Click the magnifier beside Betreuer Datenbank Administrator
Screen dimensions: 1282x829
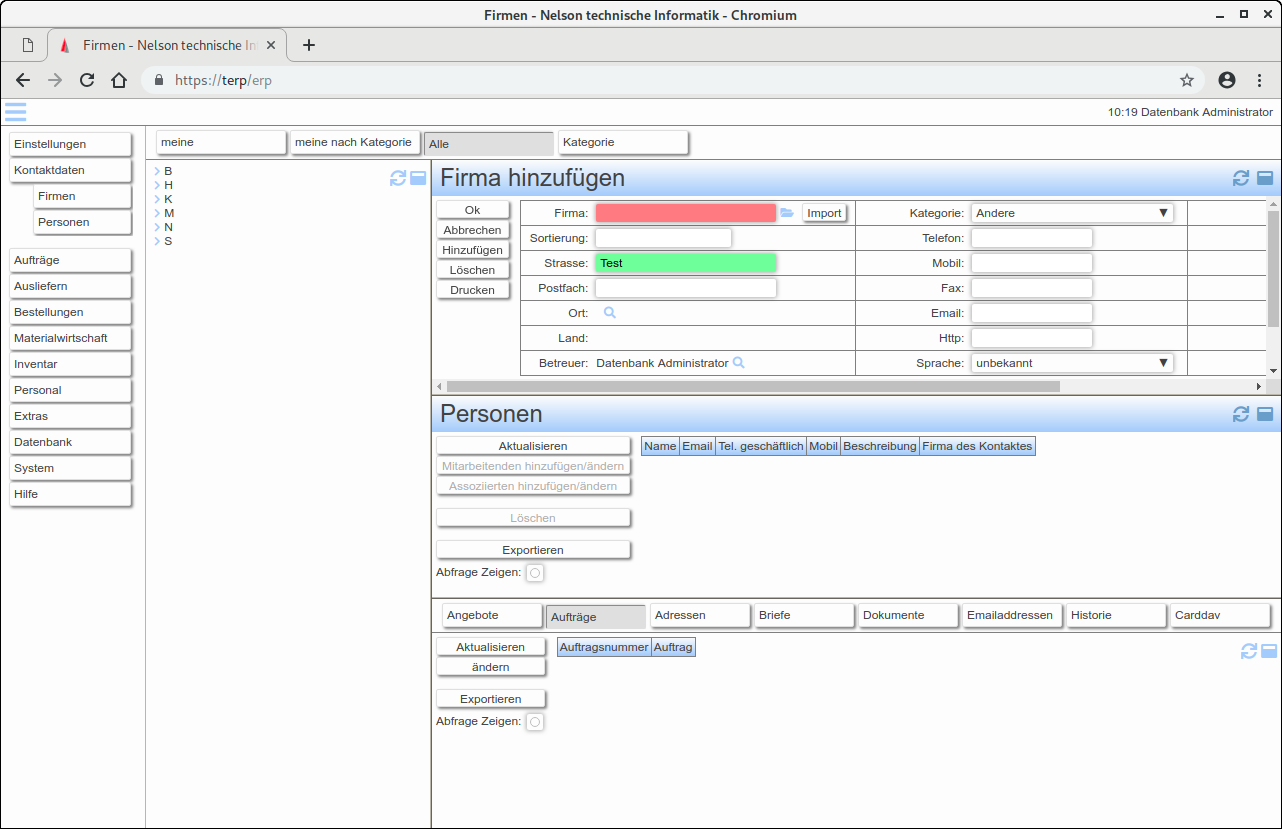[739, 363]
